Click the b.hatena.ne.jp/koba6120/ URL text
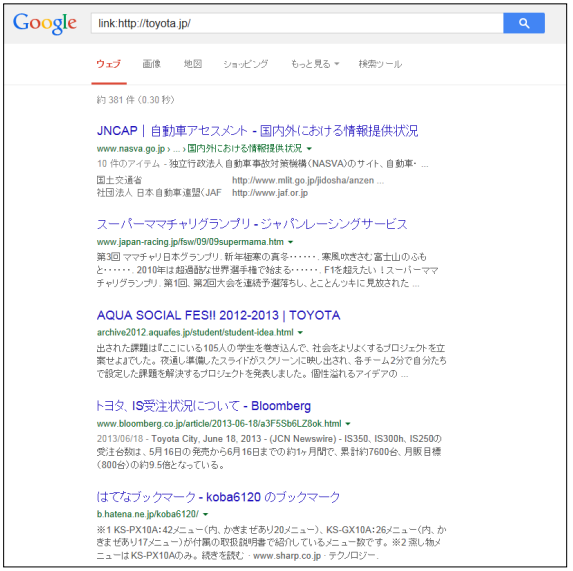This screenshot has width=573, height=571. (148, 514)
